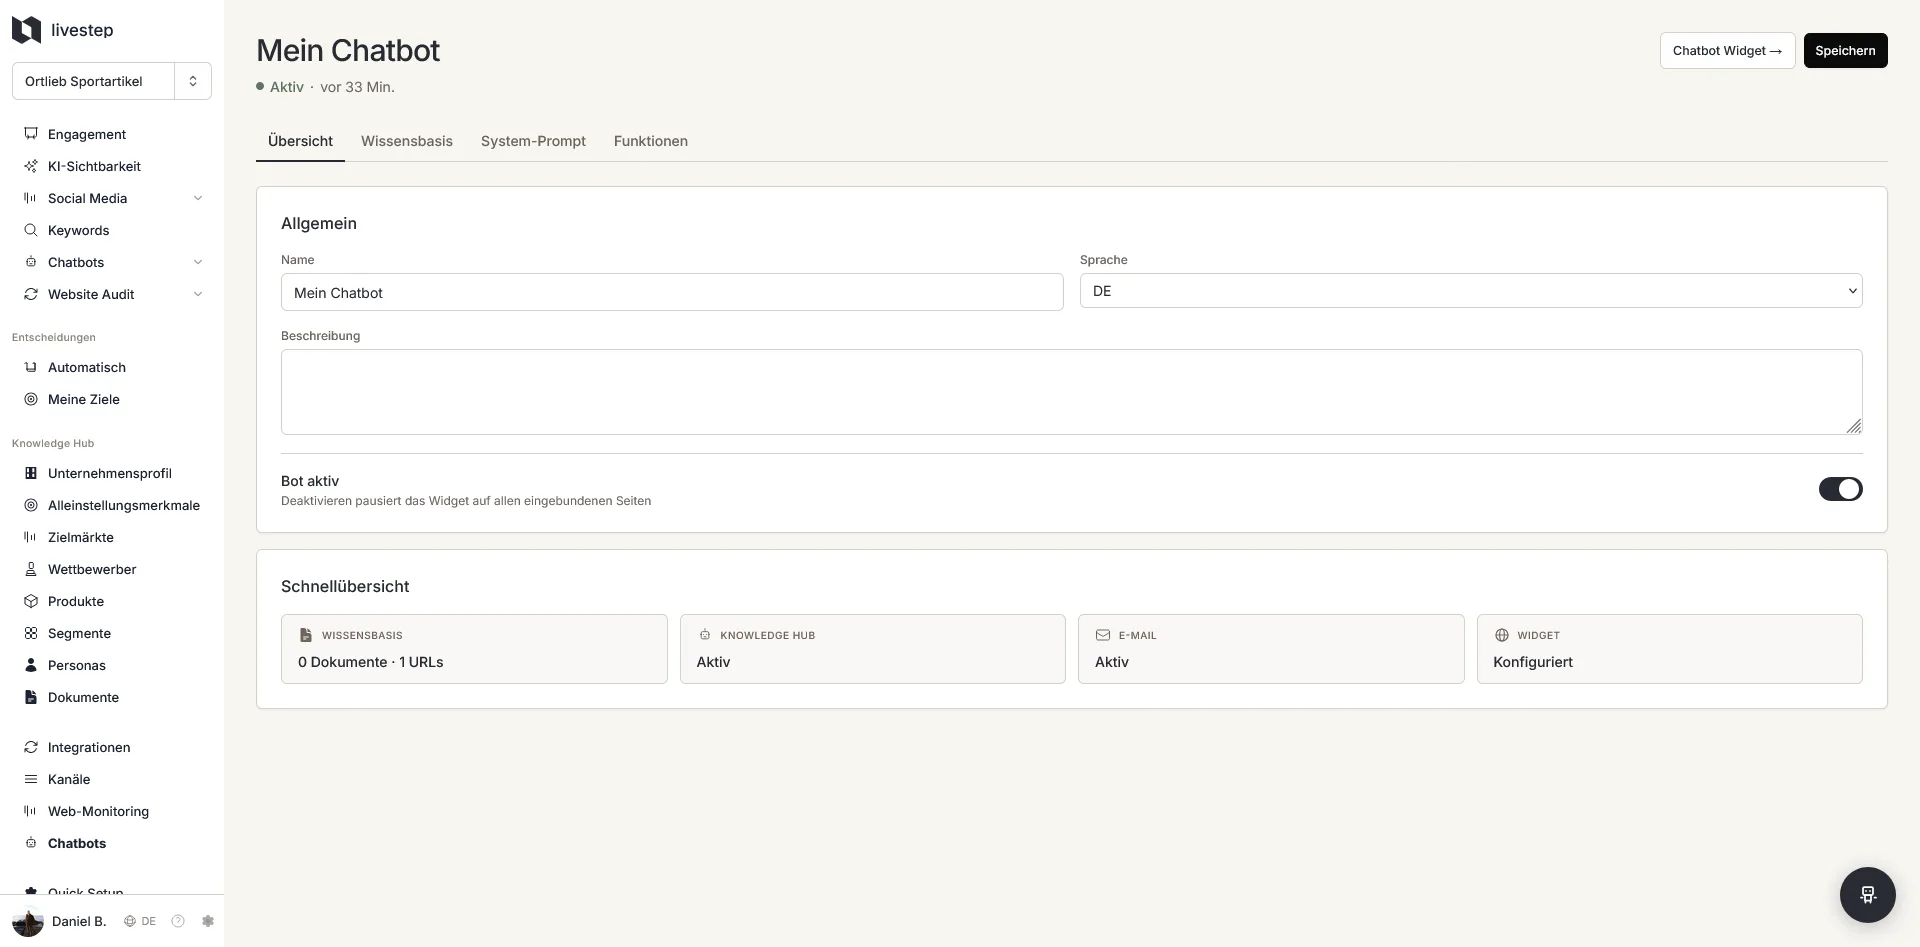Grab the Beschreibung textarea resize handle
This screenshot has height=947, width=1920.
click(x=1854, y=426)
